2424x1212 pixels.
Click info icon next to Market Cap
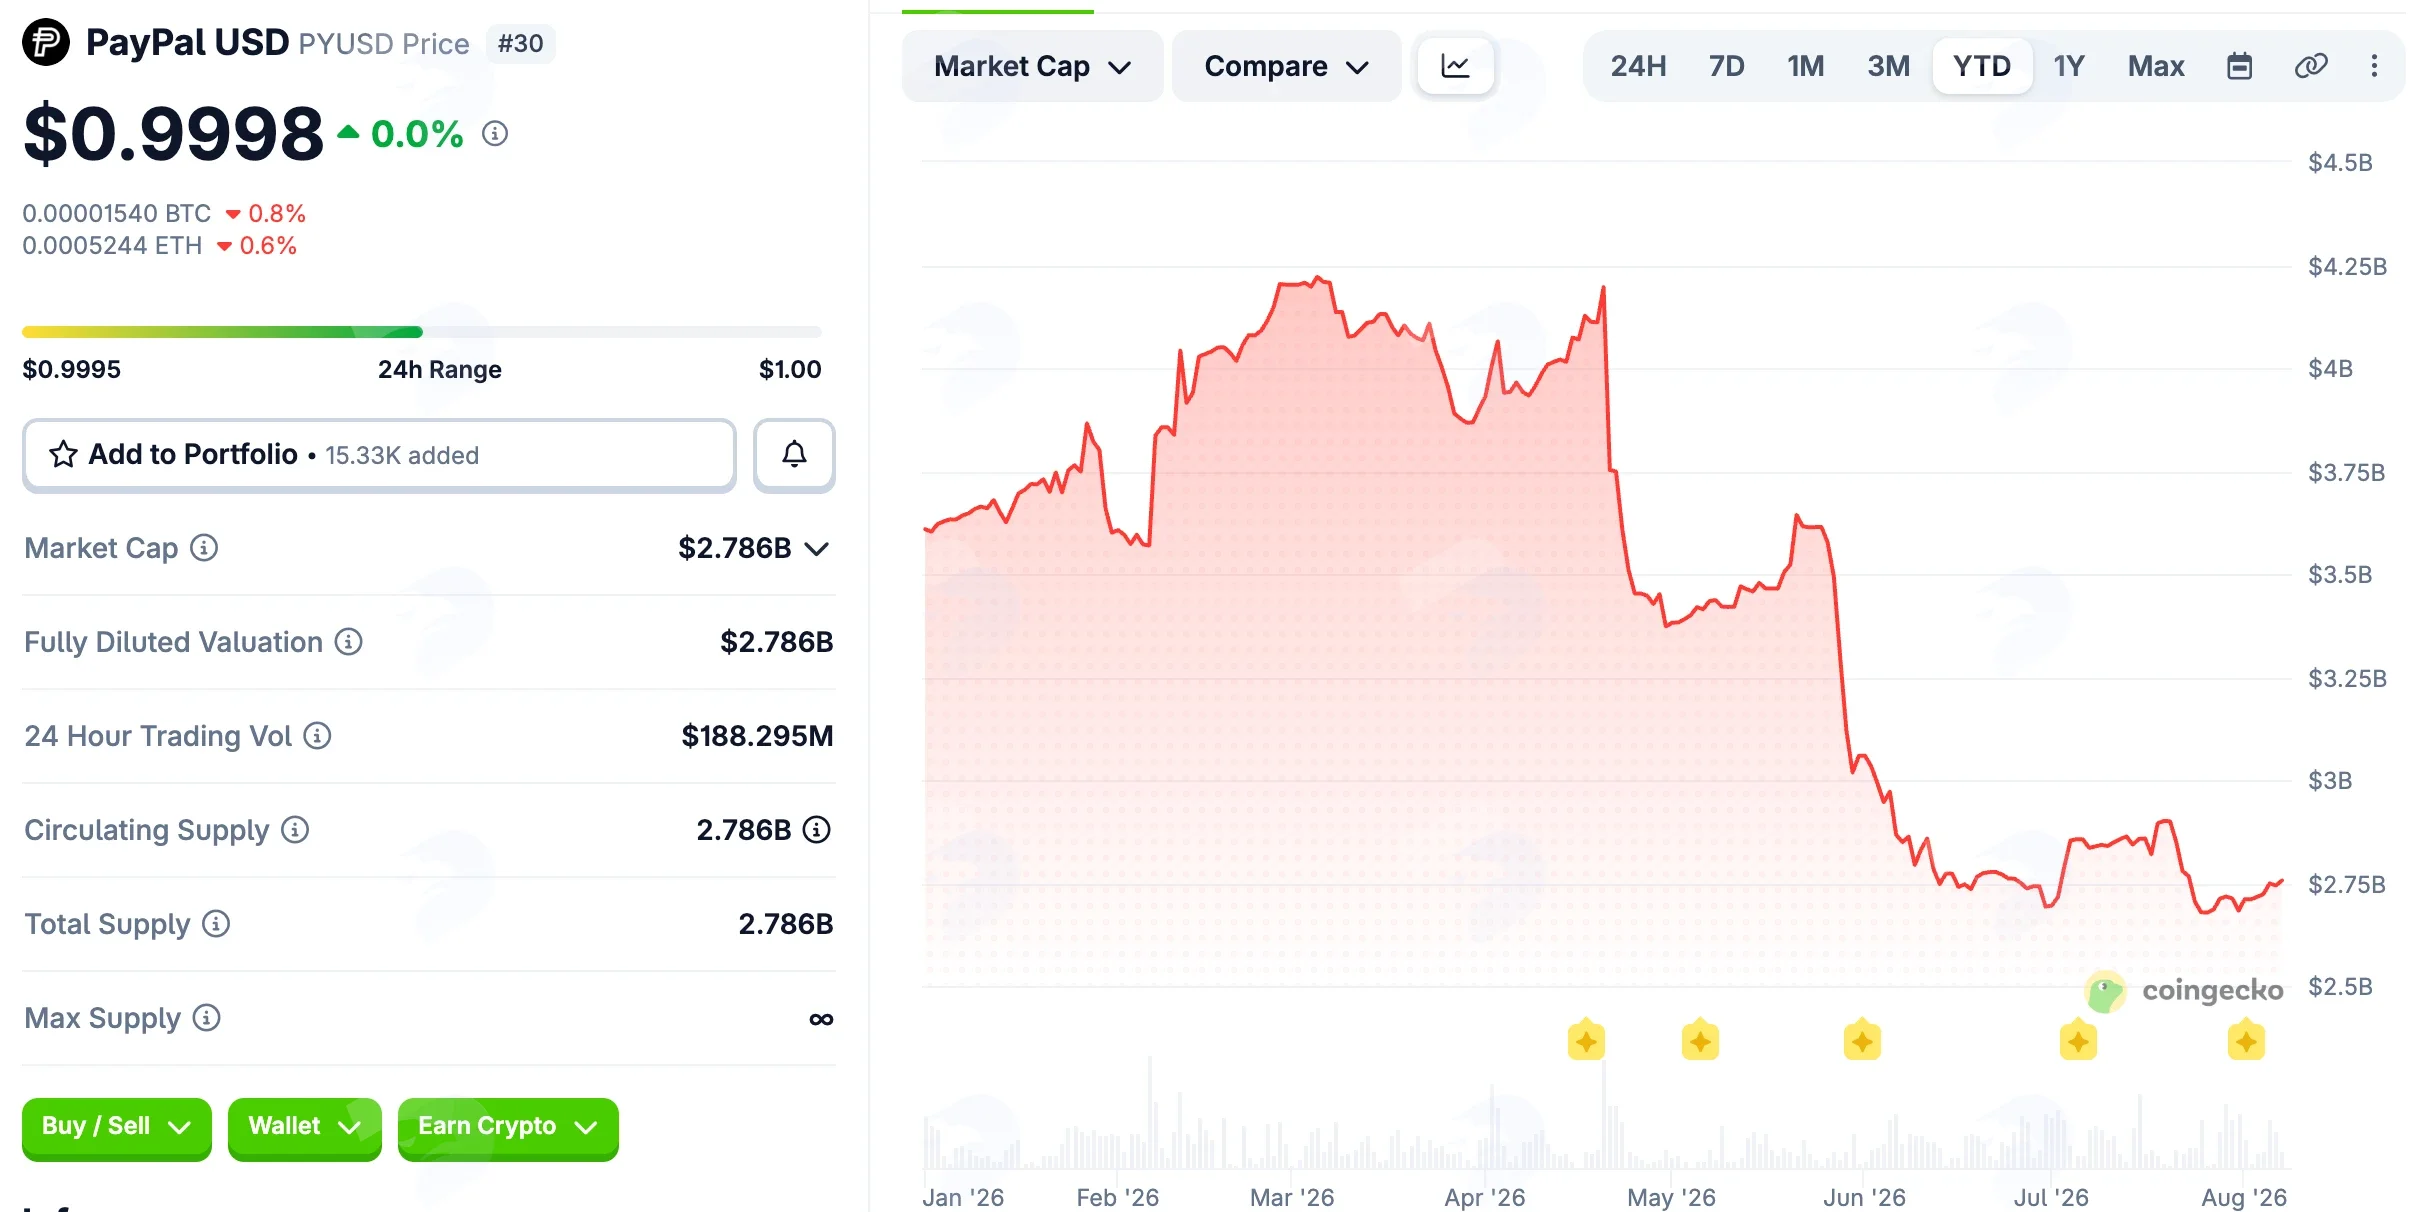204,548
